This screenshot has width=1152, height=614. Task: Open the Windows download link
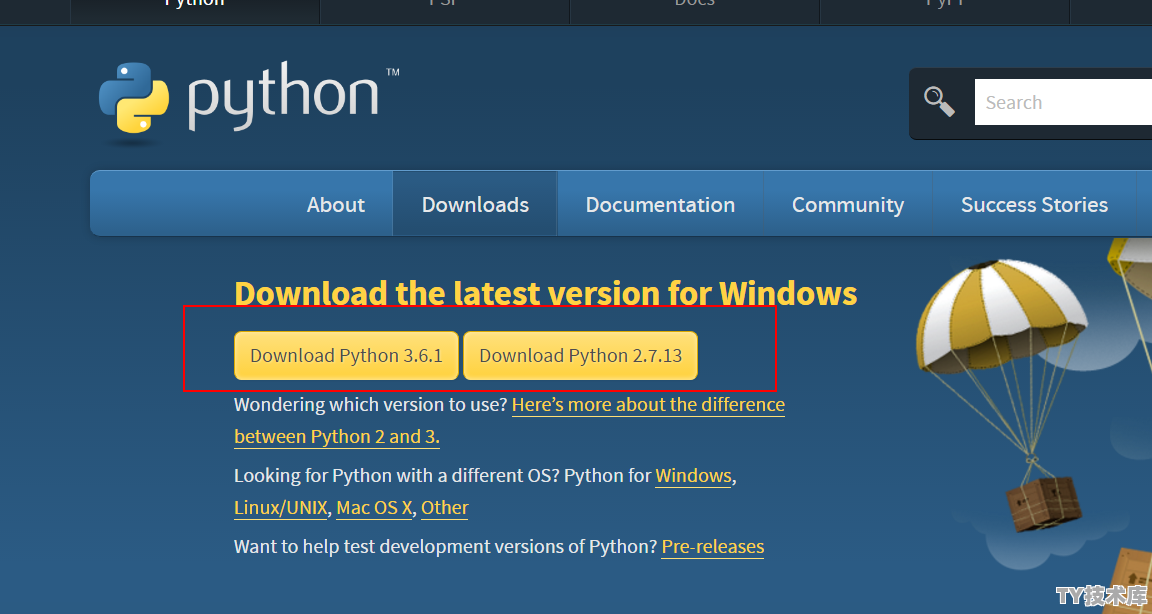click(x=694, y=476)
